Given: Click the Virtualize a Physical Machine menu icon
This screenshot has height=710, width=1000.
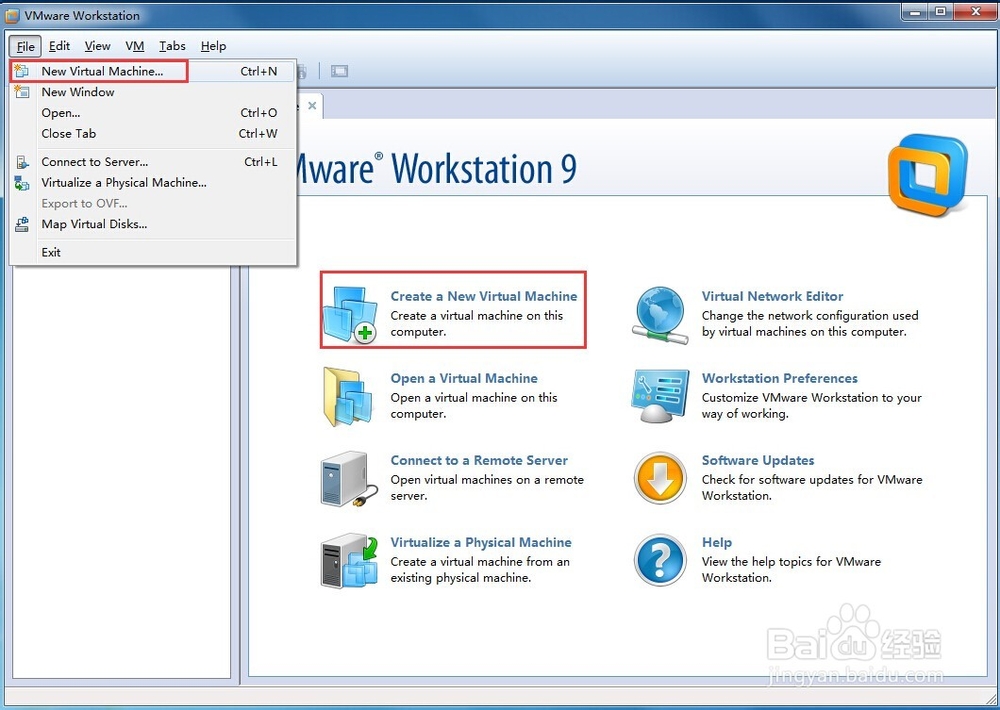Looking at the screenshot, I should coord(22,183).
